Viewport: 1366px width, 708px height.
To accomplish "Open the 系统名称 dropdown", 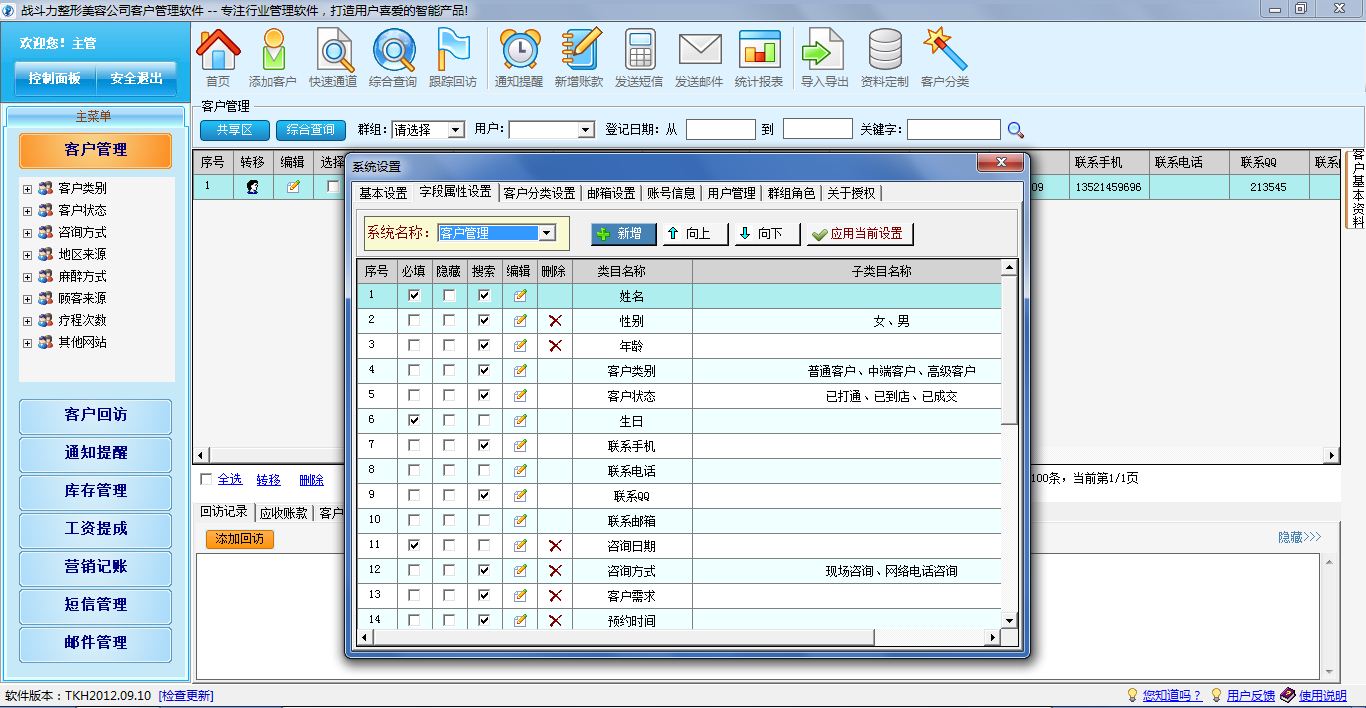I will coord(546,233).
